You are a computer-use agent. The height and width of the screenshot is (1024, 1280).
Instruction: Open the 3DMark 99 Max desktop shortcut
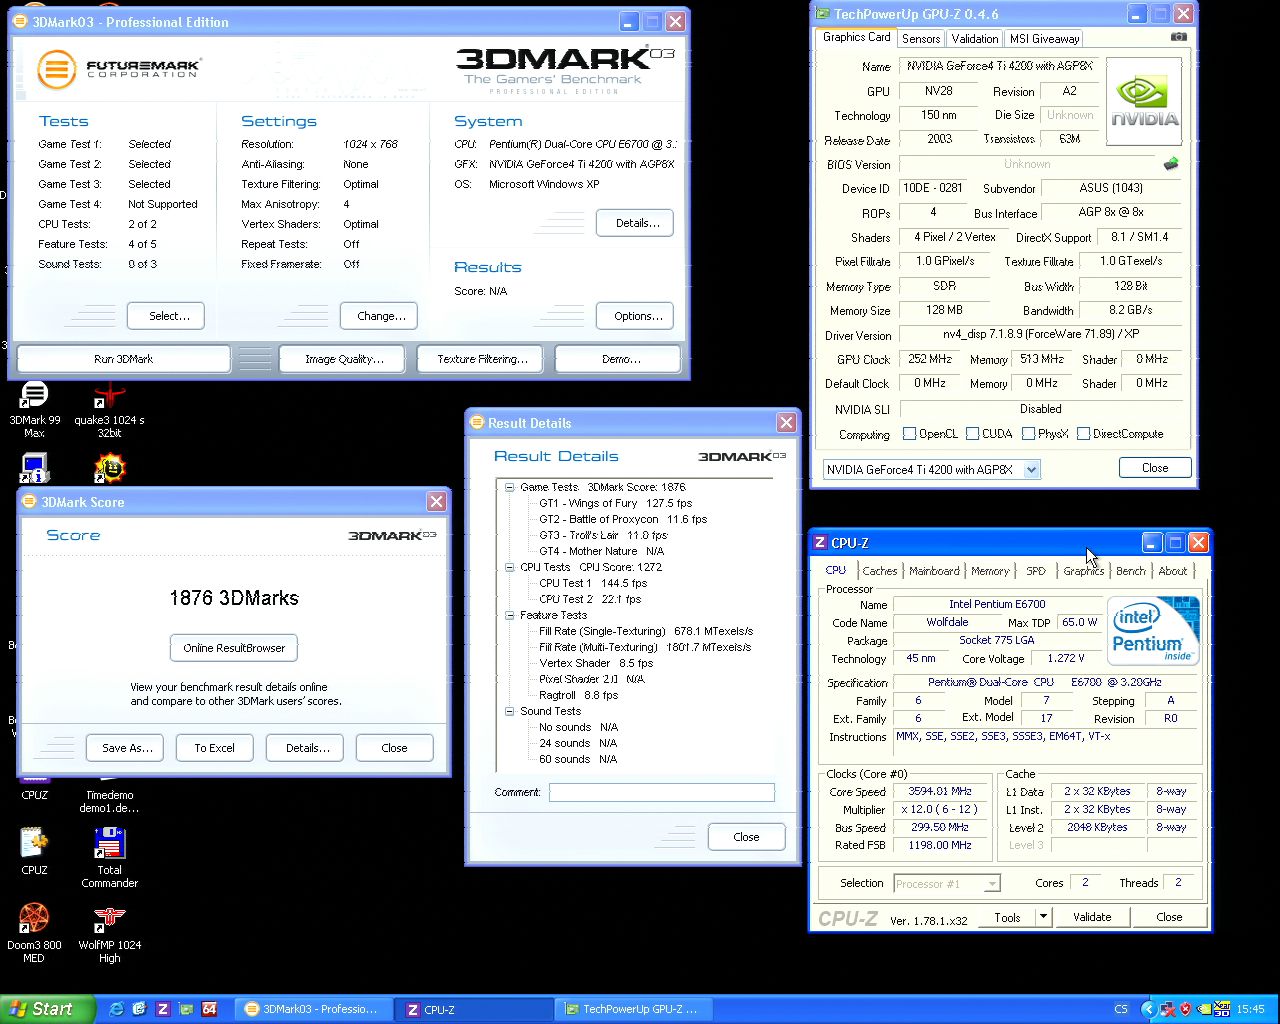coord(34,410)
